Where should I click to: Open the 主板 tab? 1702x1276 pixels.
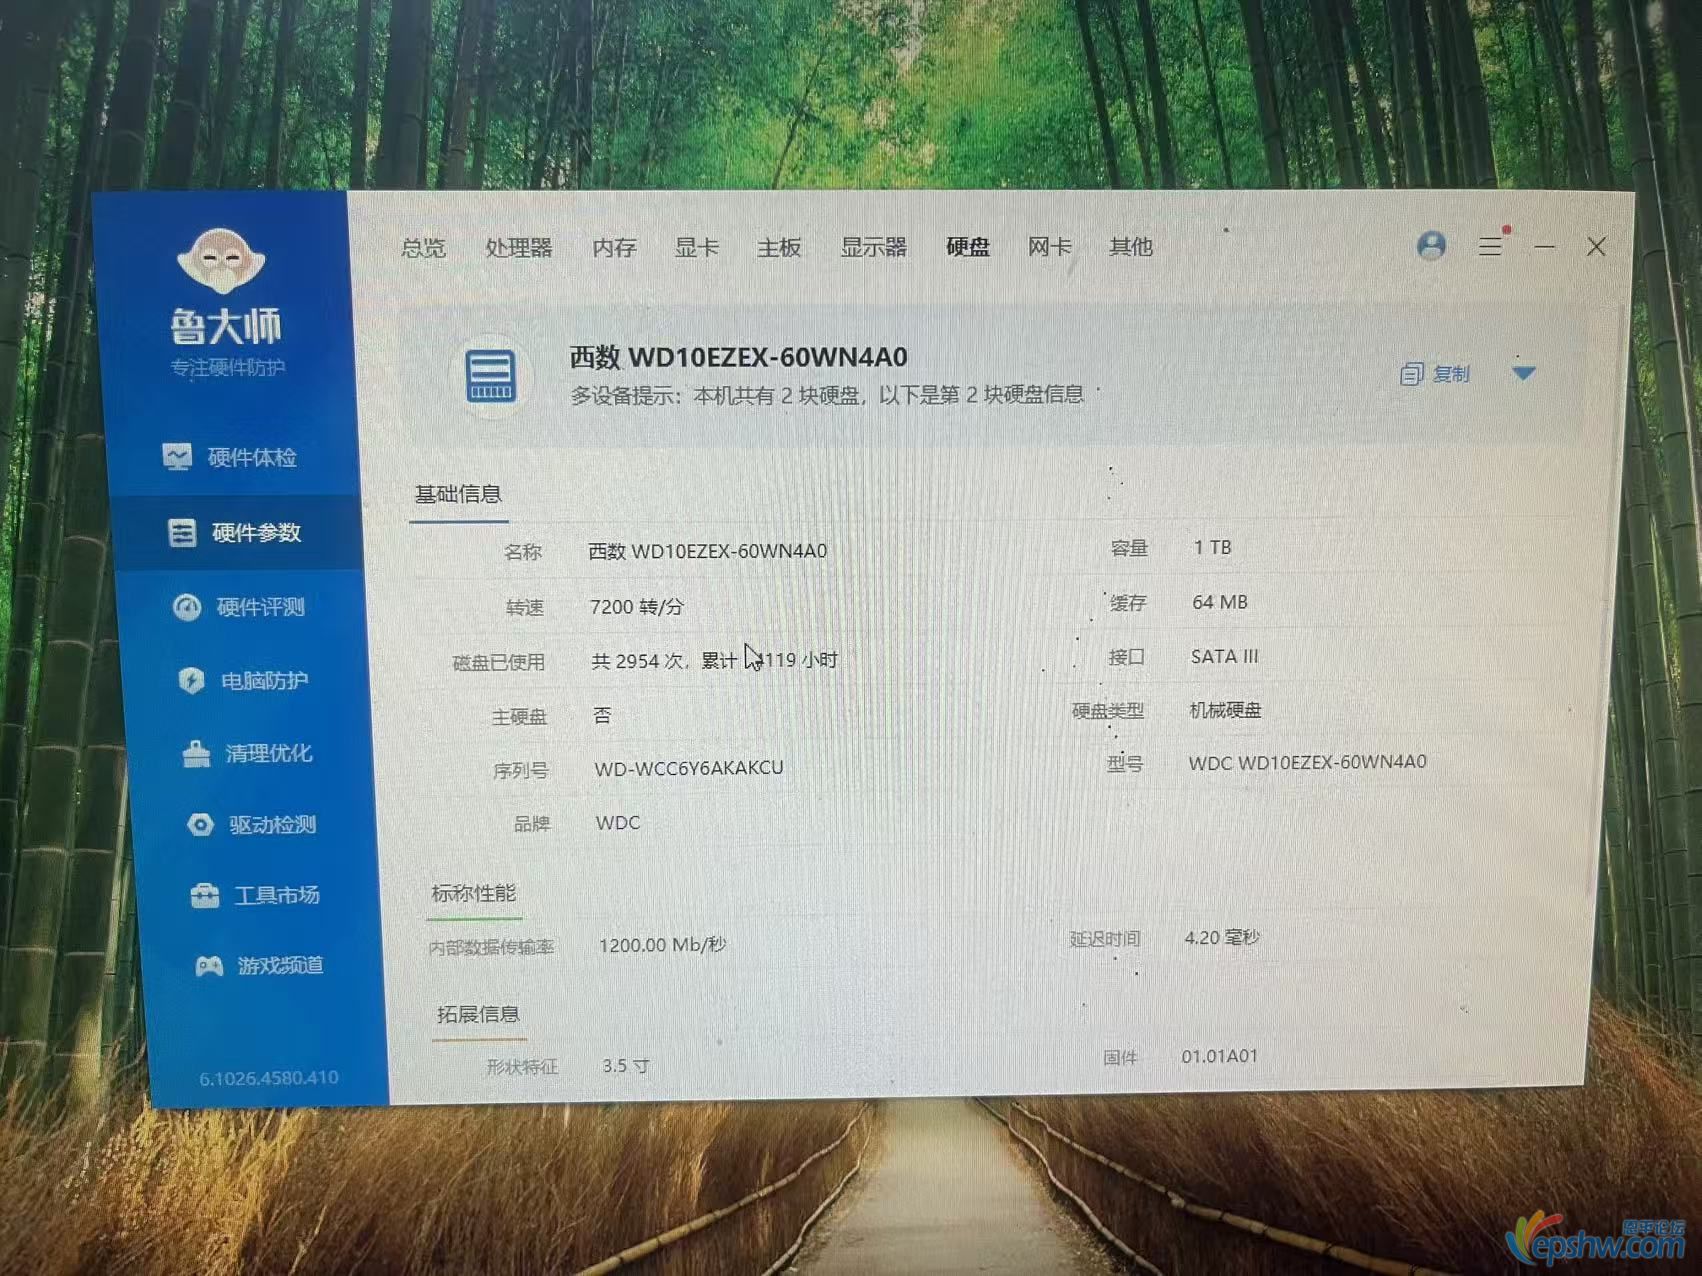pos(779,247)
